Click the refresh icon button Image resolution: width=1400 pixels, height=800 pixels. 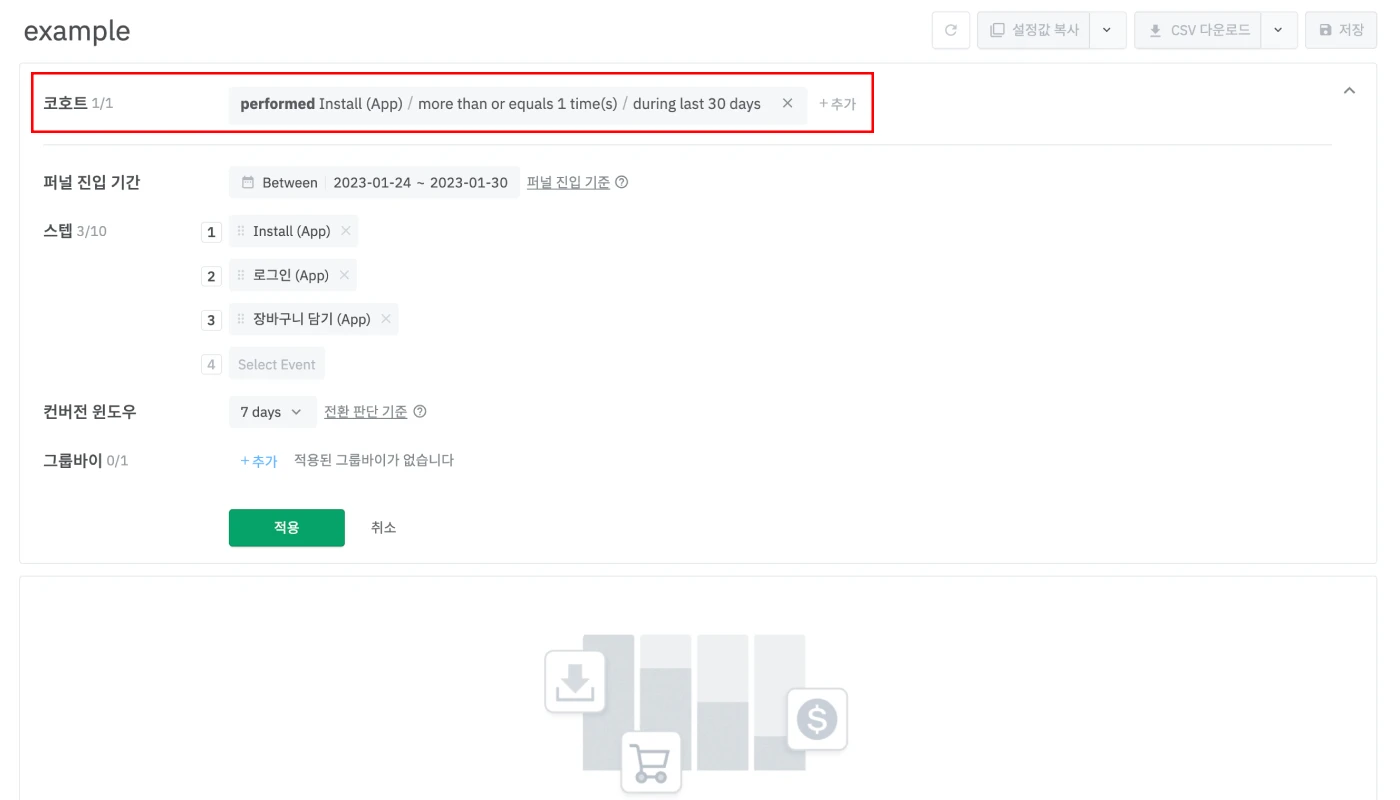(951, 30)
